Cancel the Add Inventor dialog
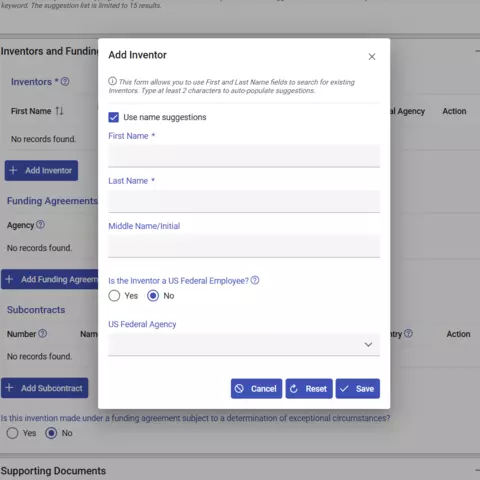The image size is (480, 480). (x=256, y=389)
